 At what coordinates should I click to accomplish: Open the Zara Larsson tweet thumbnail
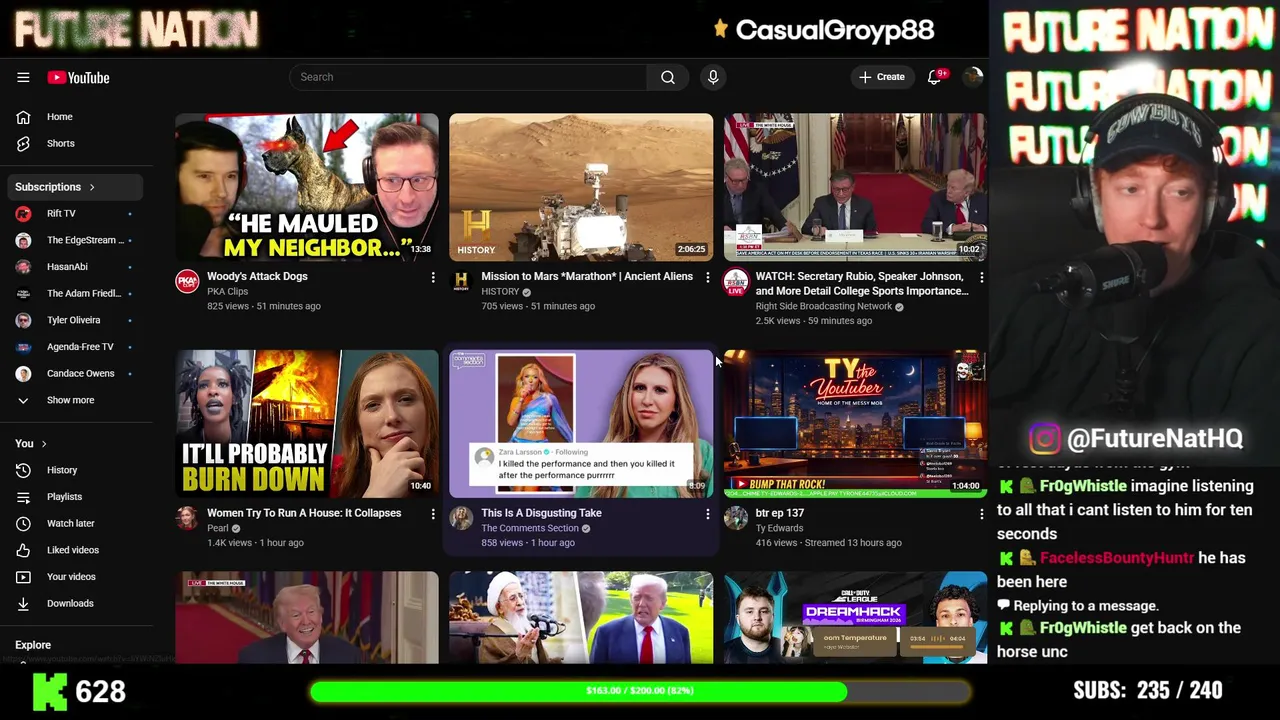(581, 424)
